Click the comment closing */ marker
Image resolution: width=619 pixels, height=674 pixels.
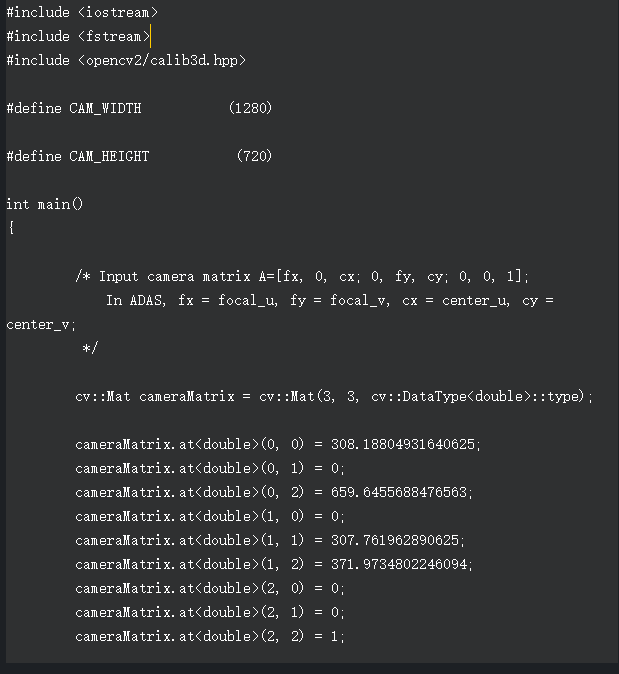pyautogui.click(x=90, y=348)
